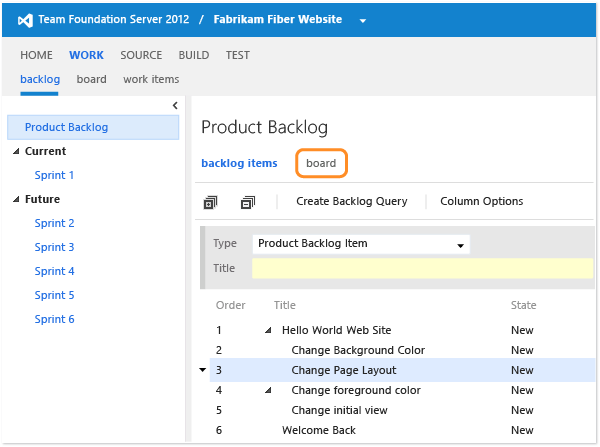Click the Visual Studio logo icon
Viewport: 600px width, 447px height.
[25, 20]
